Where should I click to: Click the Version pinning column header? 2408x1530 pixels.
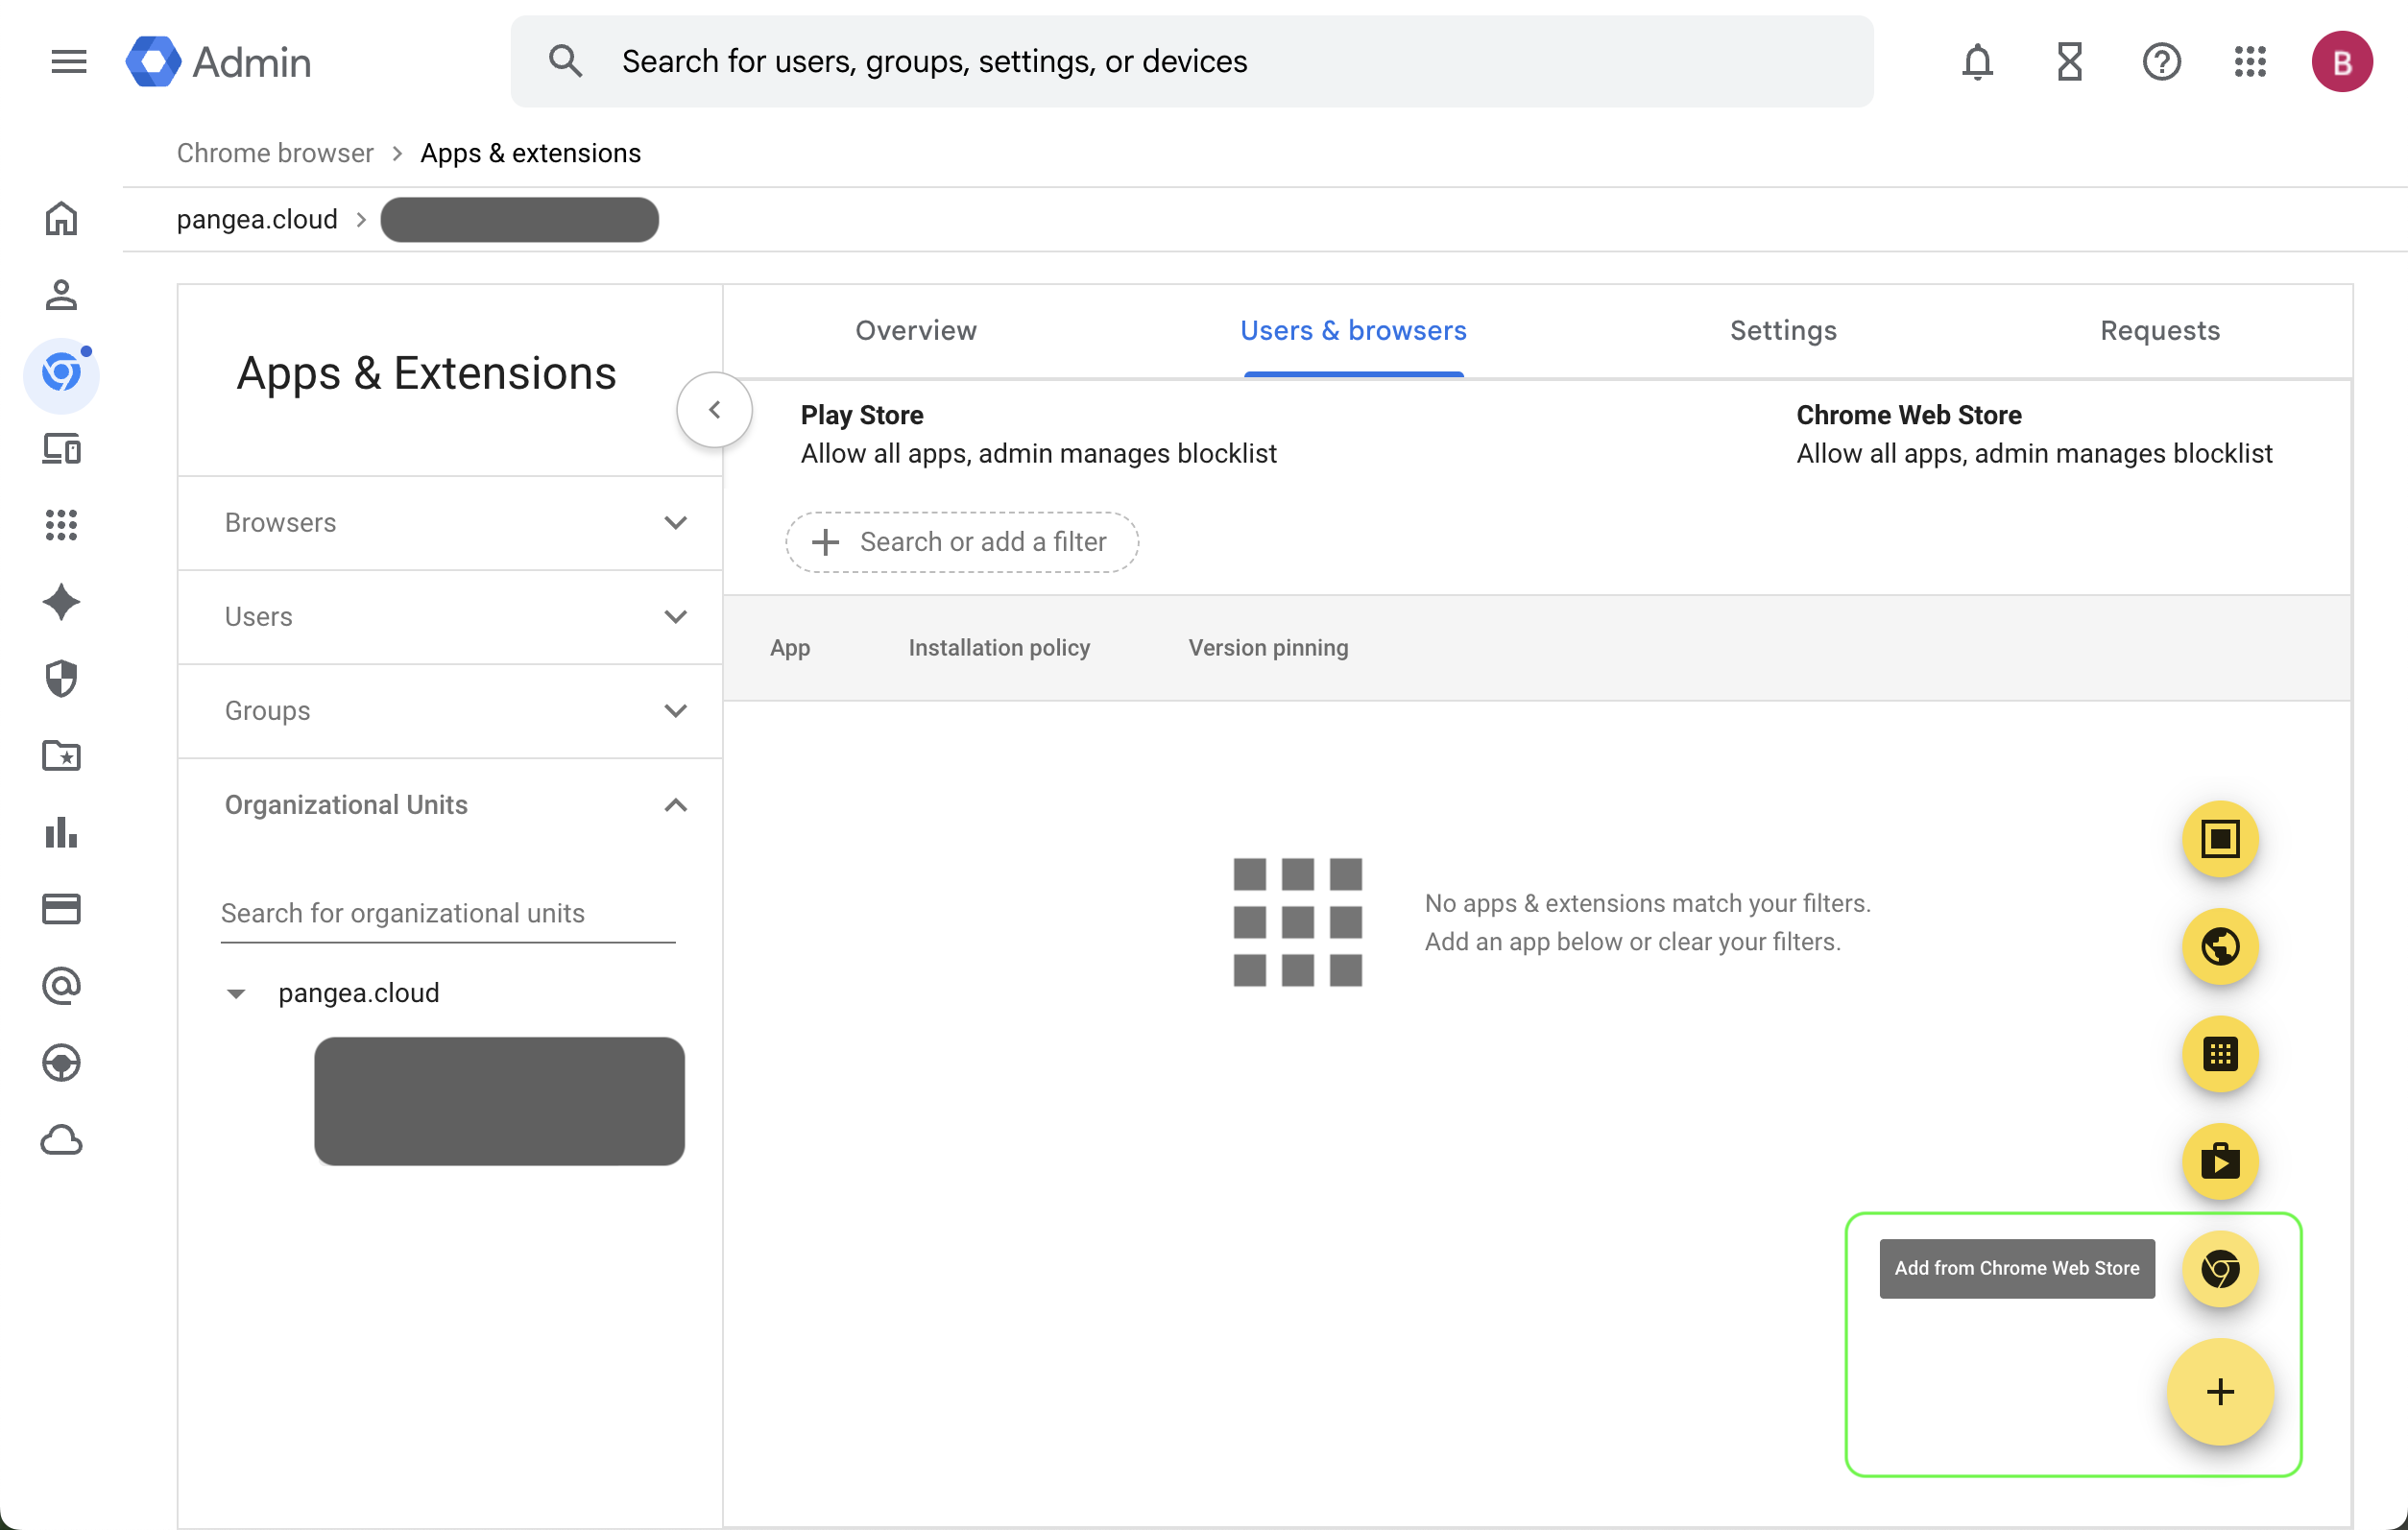1268,648
